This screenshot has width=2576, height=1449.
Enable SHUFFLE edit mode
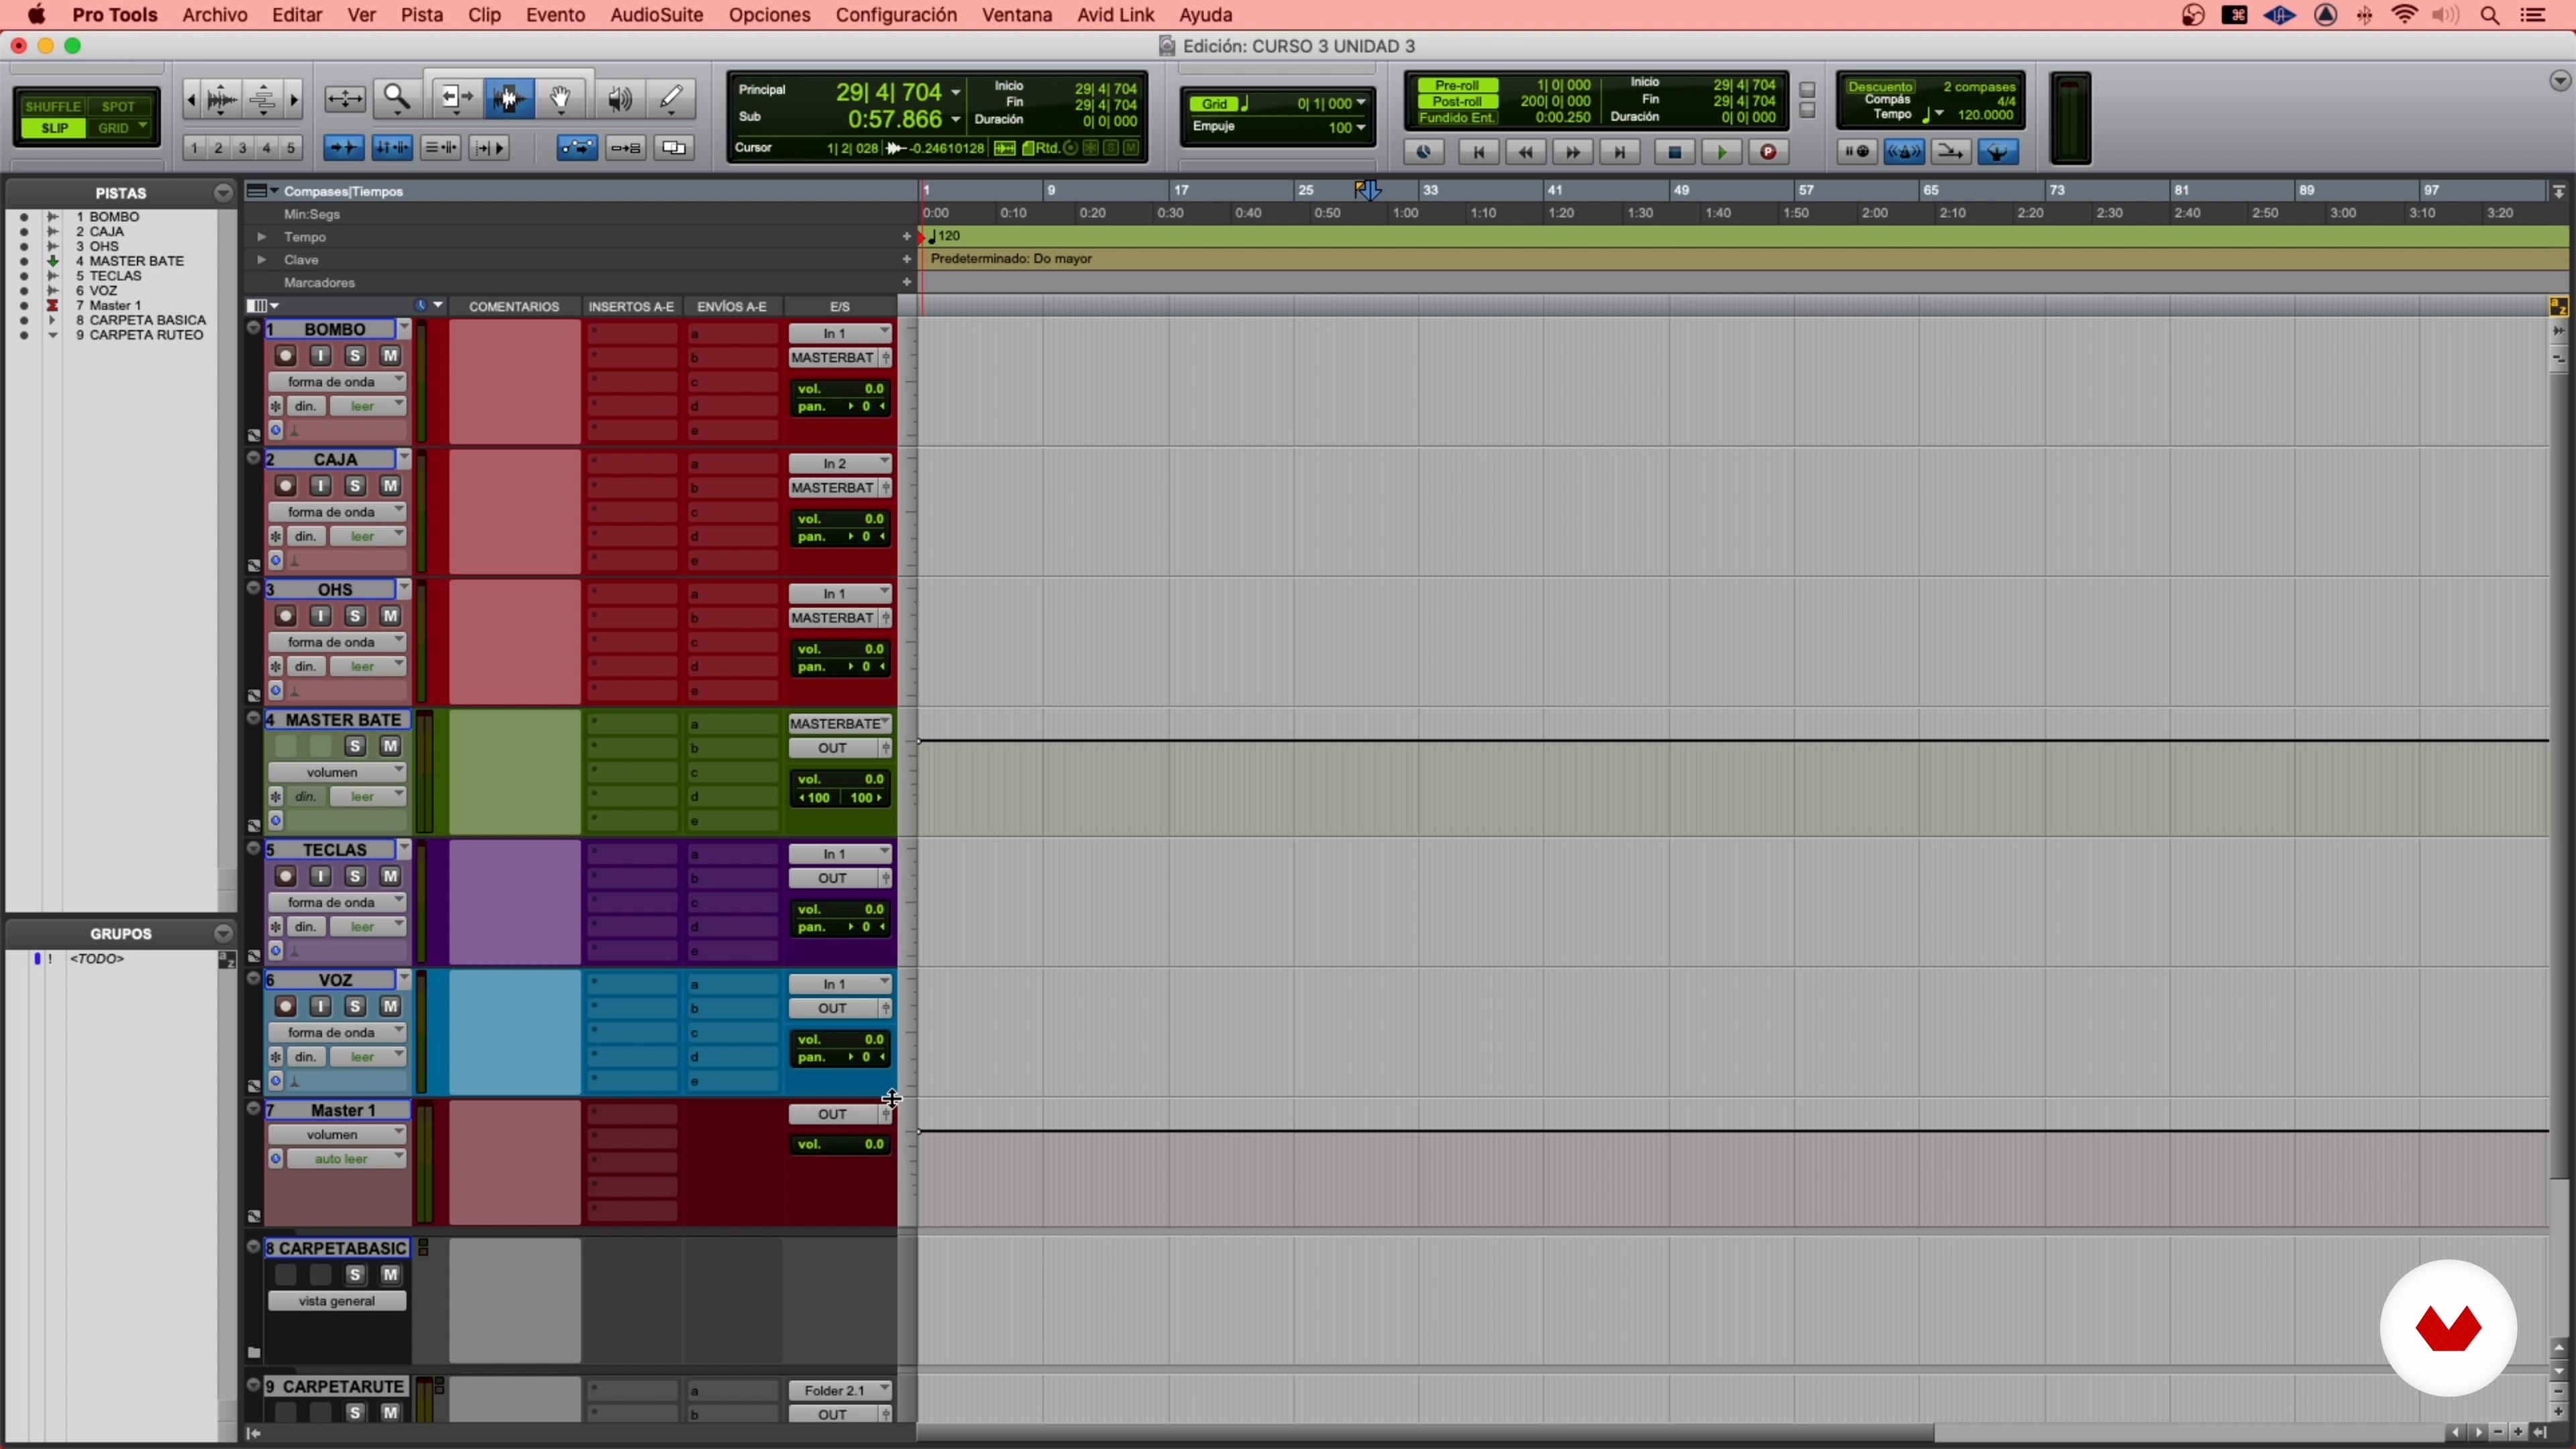click(x=53, y=106)
